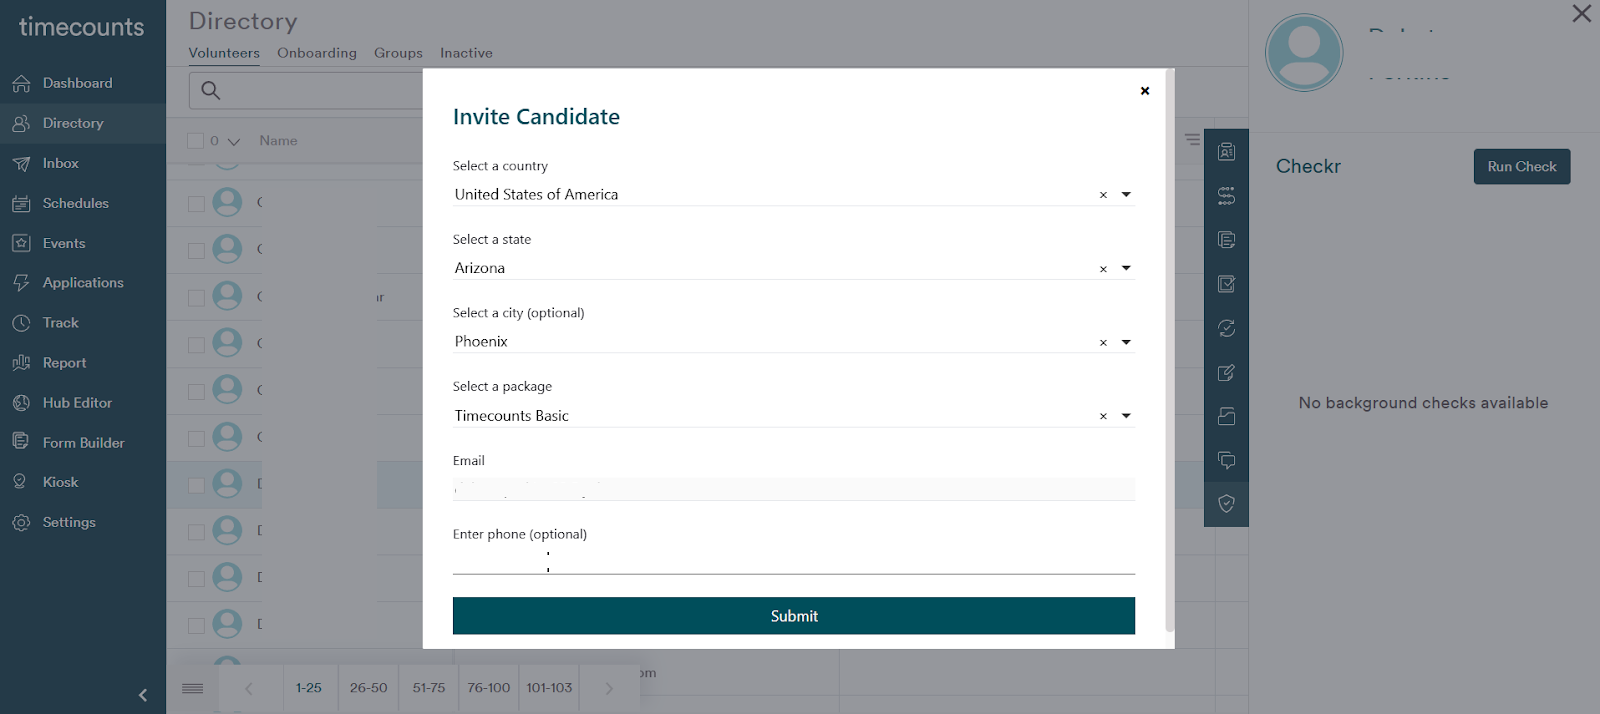Clear the Phoenix city selection
1600x714 pixels.
tap(1103, 343)
